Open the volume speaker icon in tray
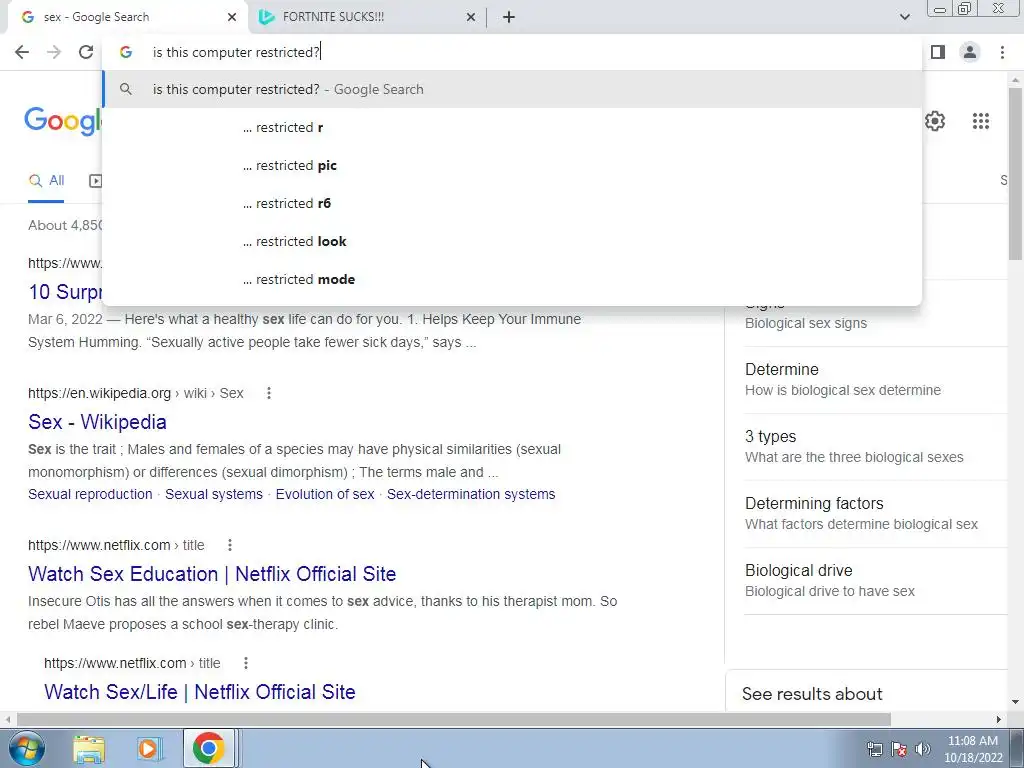 pyautogui.click(x=923, y=749)
